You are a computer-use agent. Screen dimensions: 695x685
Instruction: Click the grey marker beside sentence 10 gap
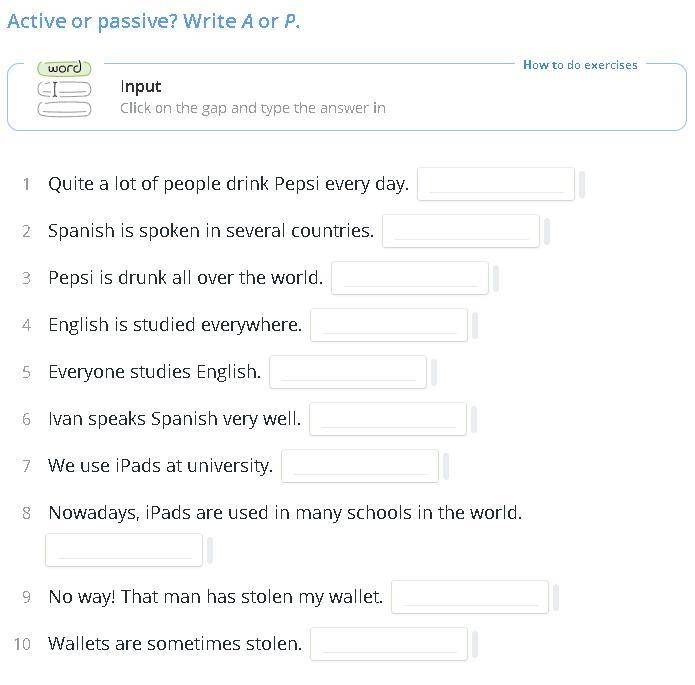[x=475, y=644]
